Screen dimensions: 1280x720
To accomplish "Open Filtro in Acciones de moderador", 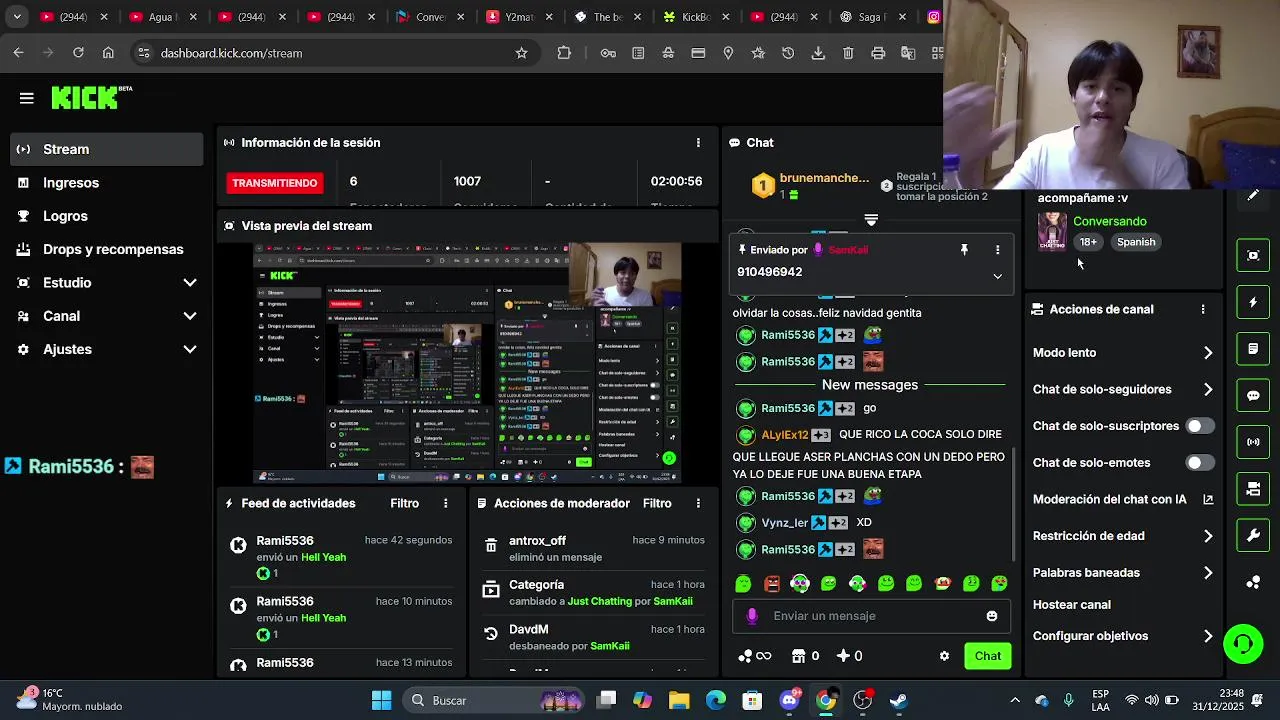I will 657,503.
